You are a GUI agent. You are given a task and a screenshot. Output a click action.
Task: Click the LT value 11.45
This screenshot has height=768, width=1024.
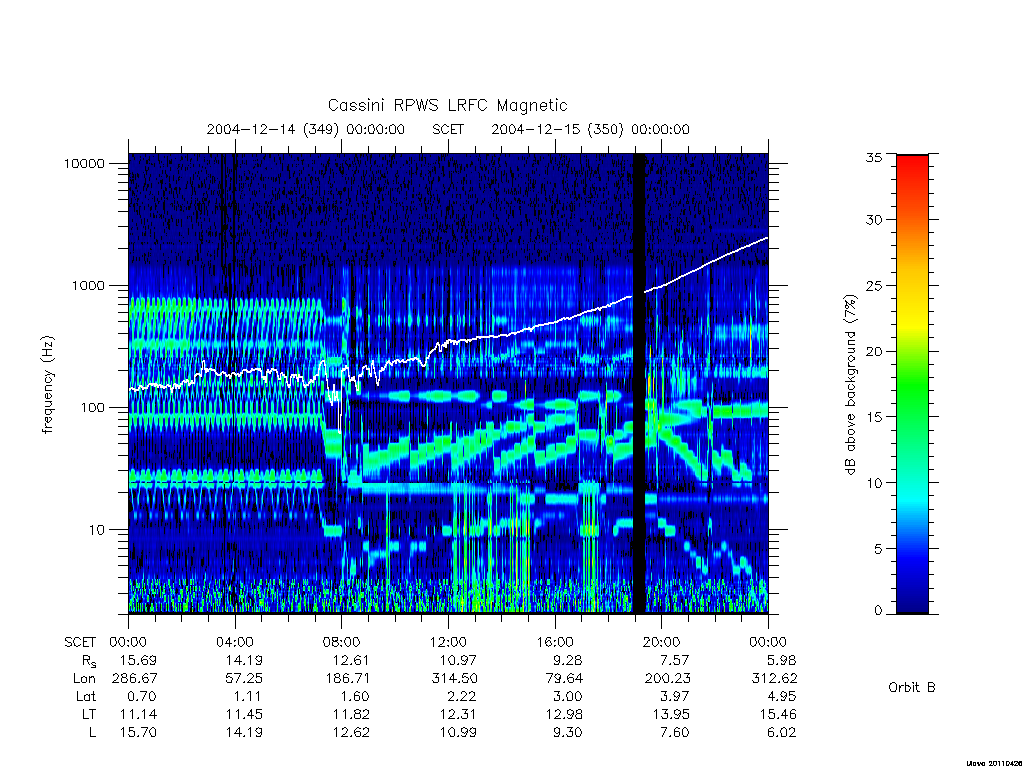pyautogui.click(x=244, y=714)
